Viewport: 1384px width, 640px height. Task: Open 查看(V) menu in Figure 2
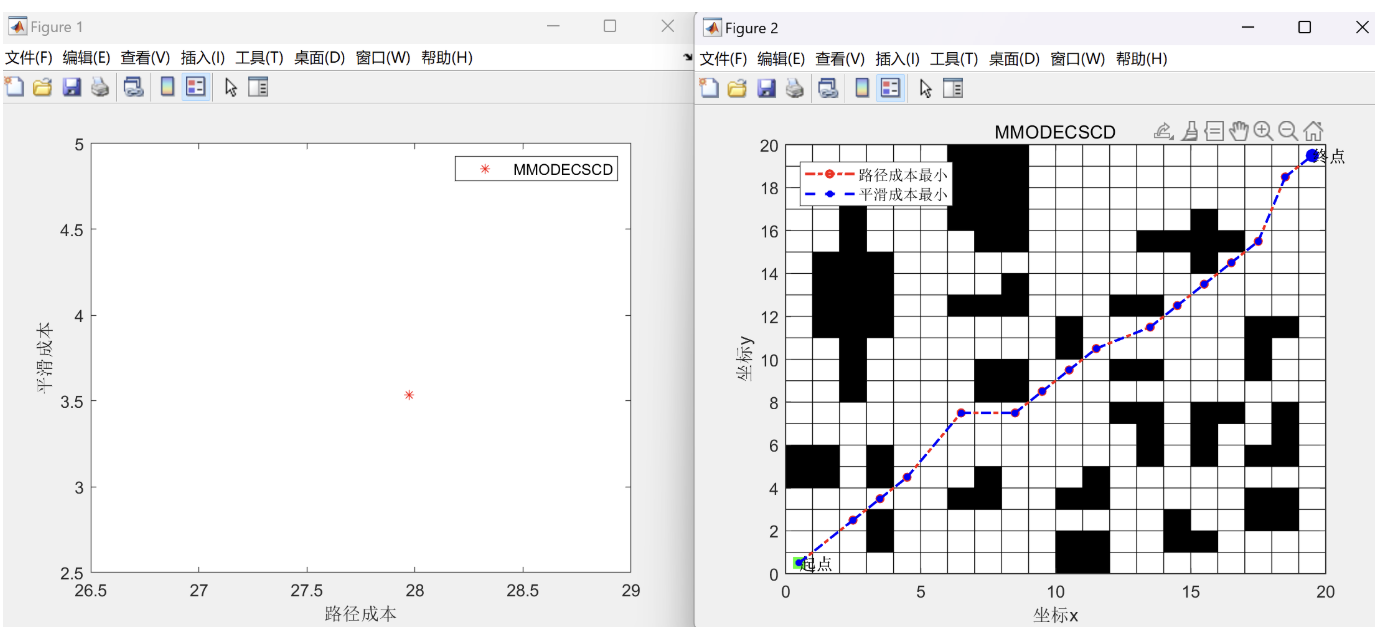841,59
